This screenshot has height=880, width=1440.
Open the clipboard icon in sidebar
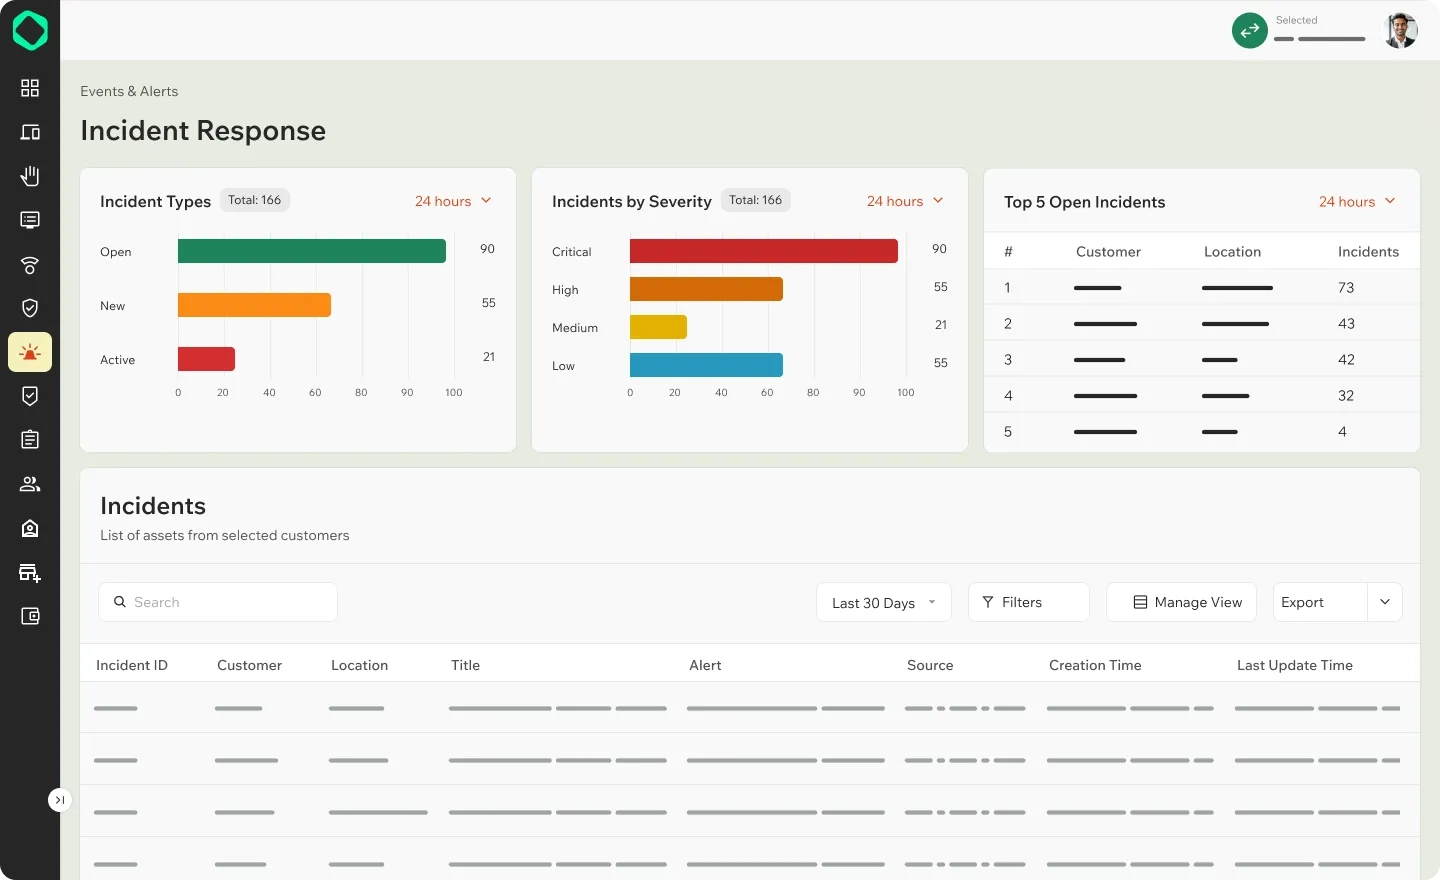(30, 440)
